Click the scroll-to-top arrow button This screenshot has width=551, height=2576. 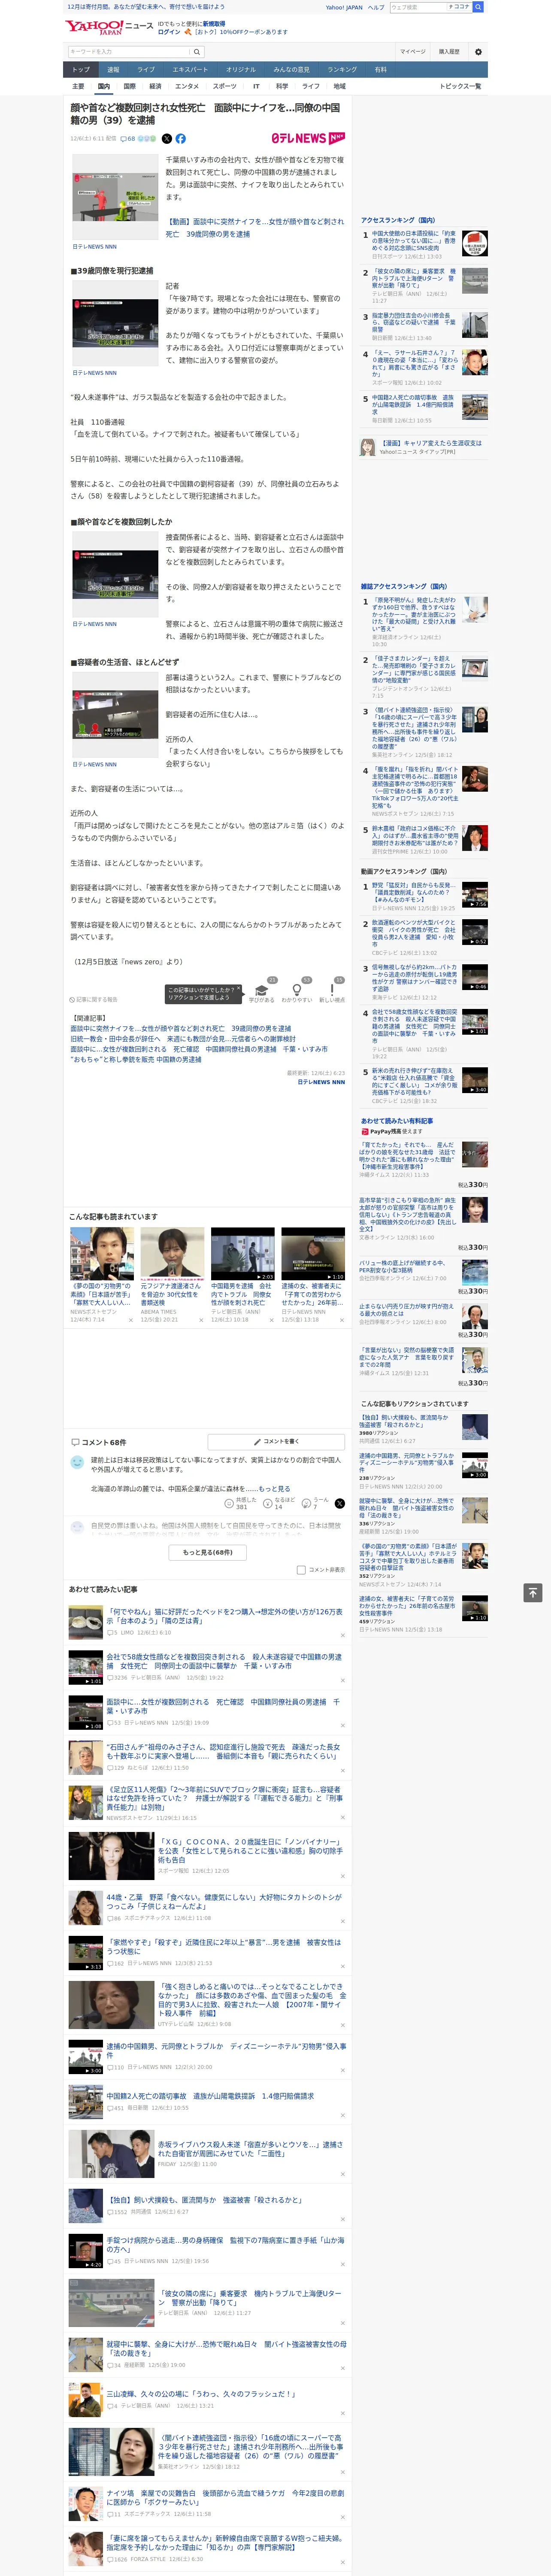point(533,1592)
